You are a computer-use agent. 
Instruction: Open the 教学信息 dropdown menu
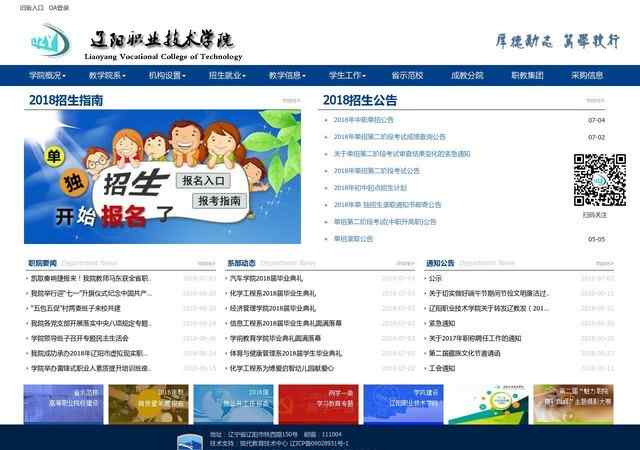(287, 76)
